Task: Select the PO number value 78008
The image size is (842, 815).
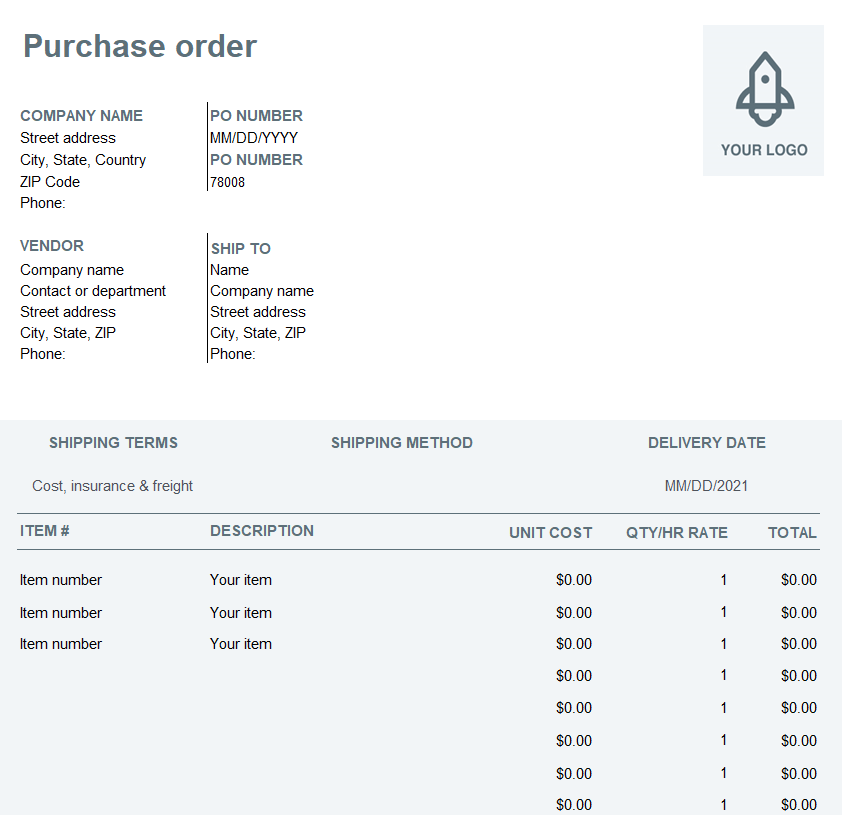Action: point(227,182)
